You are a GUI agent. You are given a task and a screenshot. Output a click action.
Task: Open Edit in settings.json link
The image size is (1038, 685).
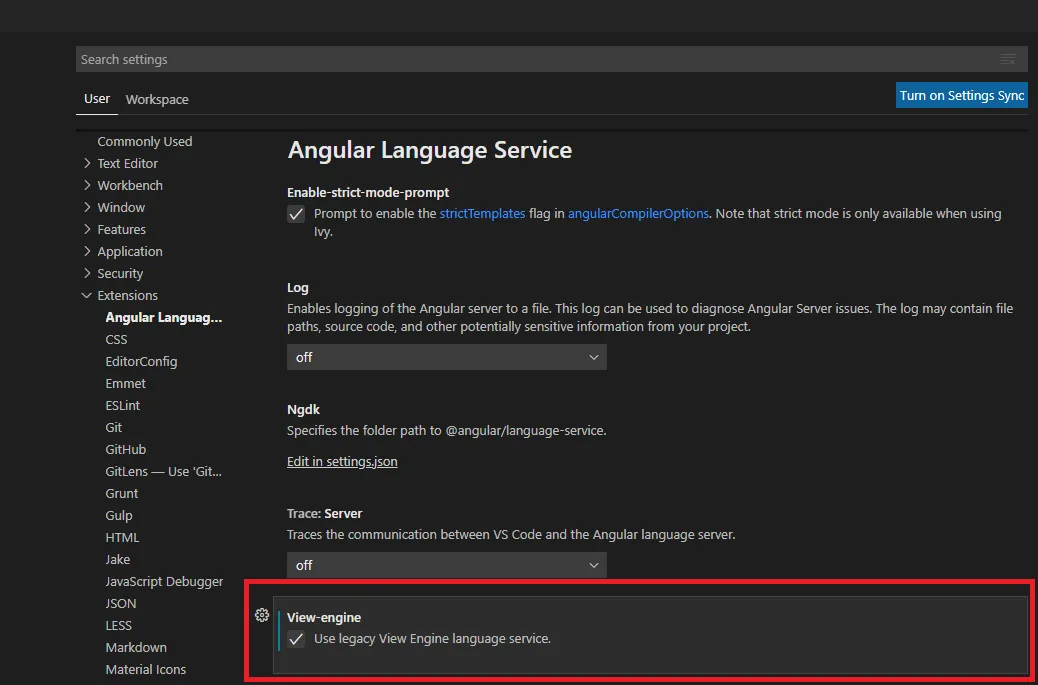click(x=342, y=461)
